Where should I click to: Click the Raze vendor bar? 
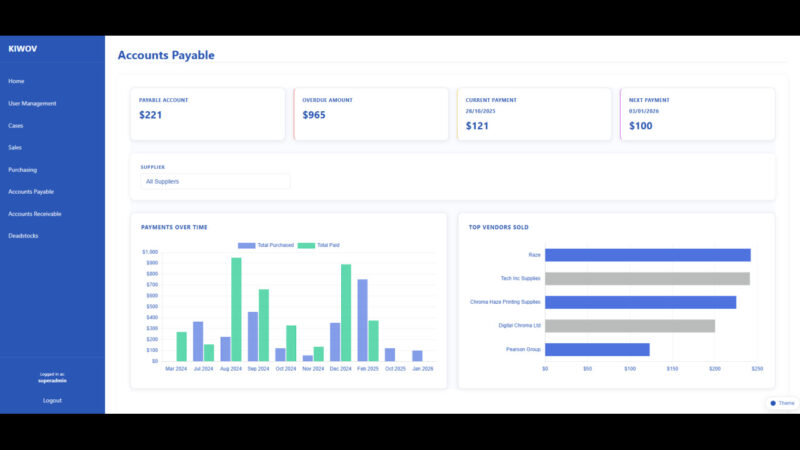coord(647,255)
